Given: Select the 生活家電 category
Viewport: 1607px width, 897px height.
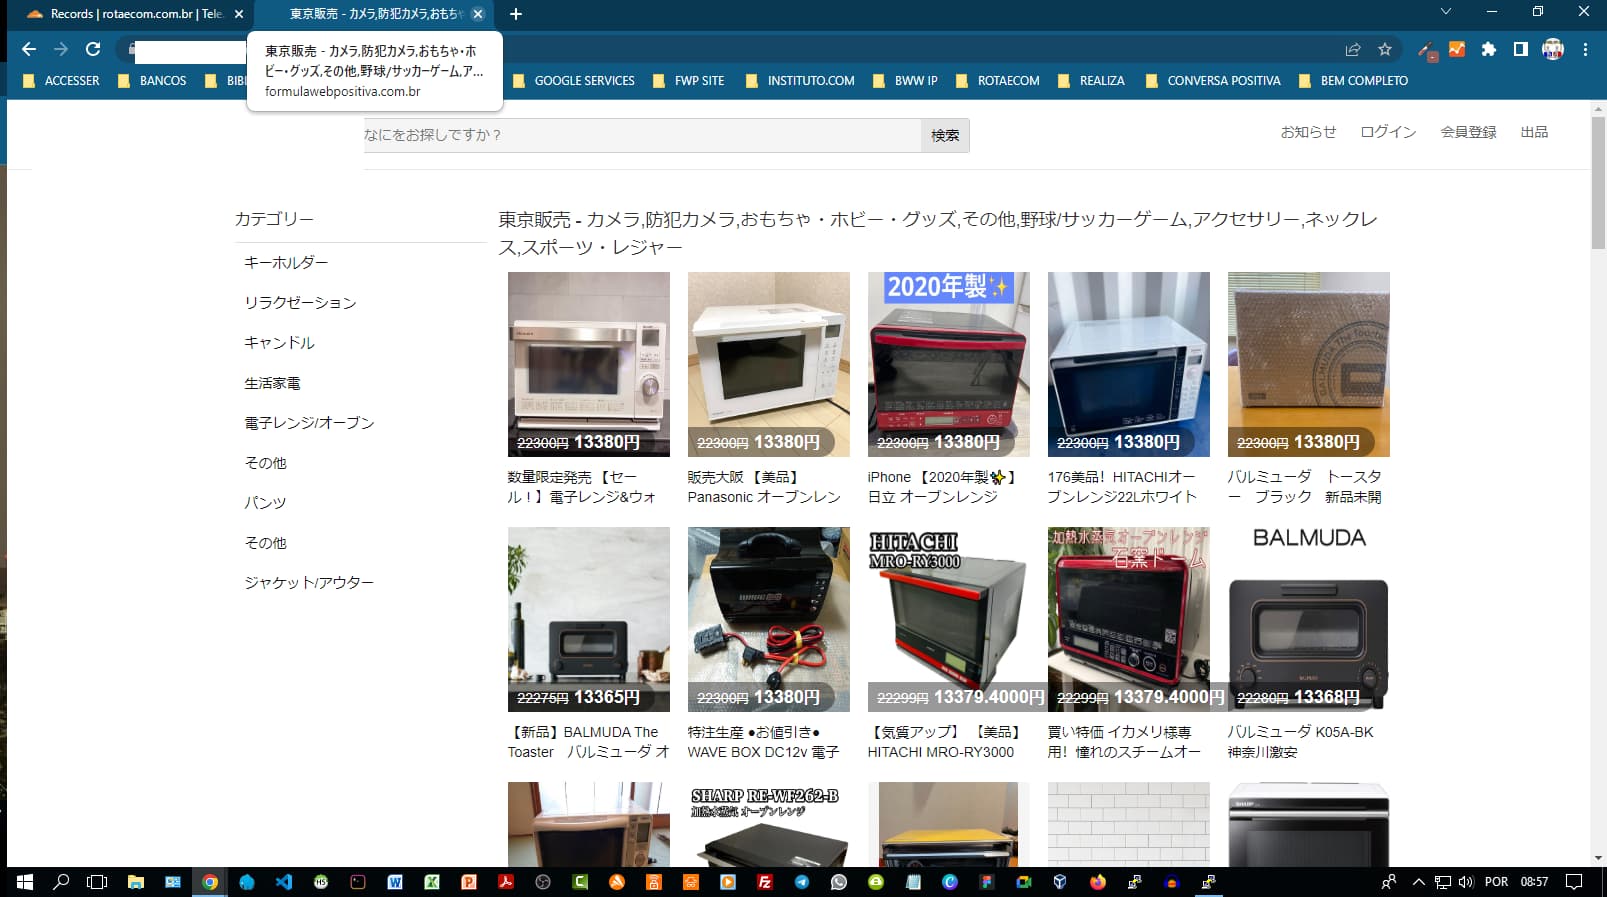Looking at the screenshot, I should [272, 382].
